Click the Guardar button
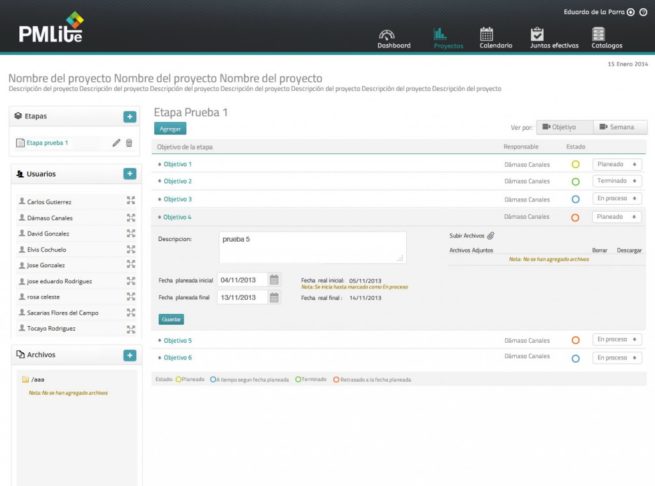 click(x=171, y=319)
